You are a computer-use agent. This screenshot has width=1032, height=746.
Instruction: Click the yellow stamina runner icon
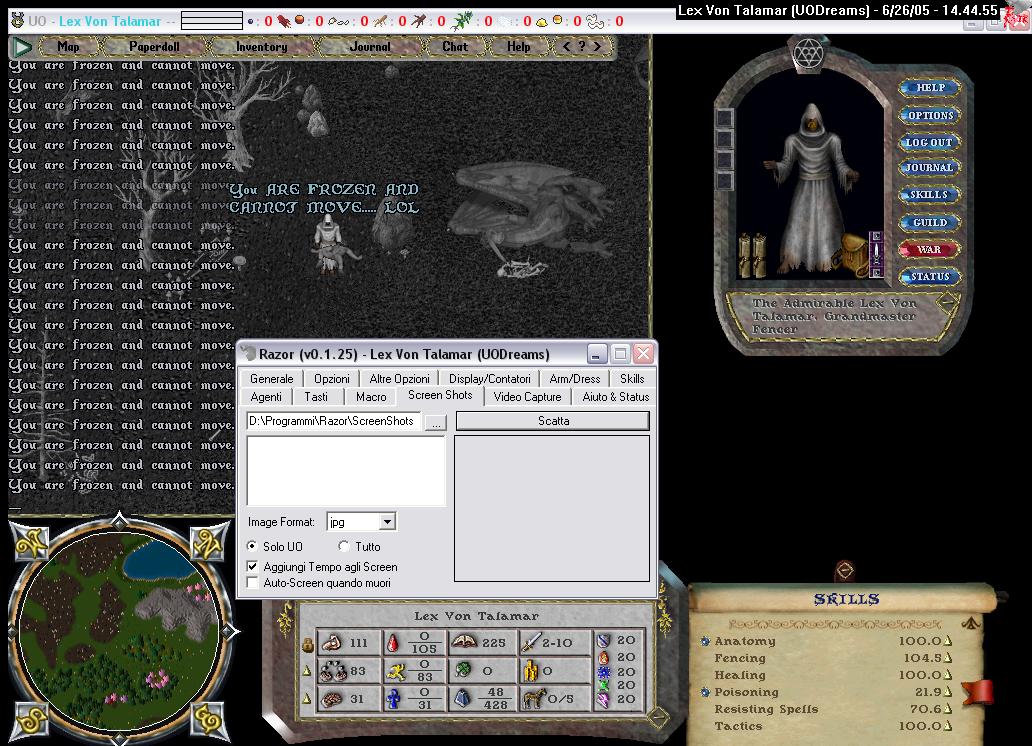coord(396,671)
